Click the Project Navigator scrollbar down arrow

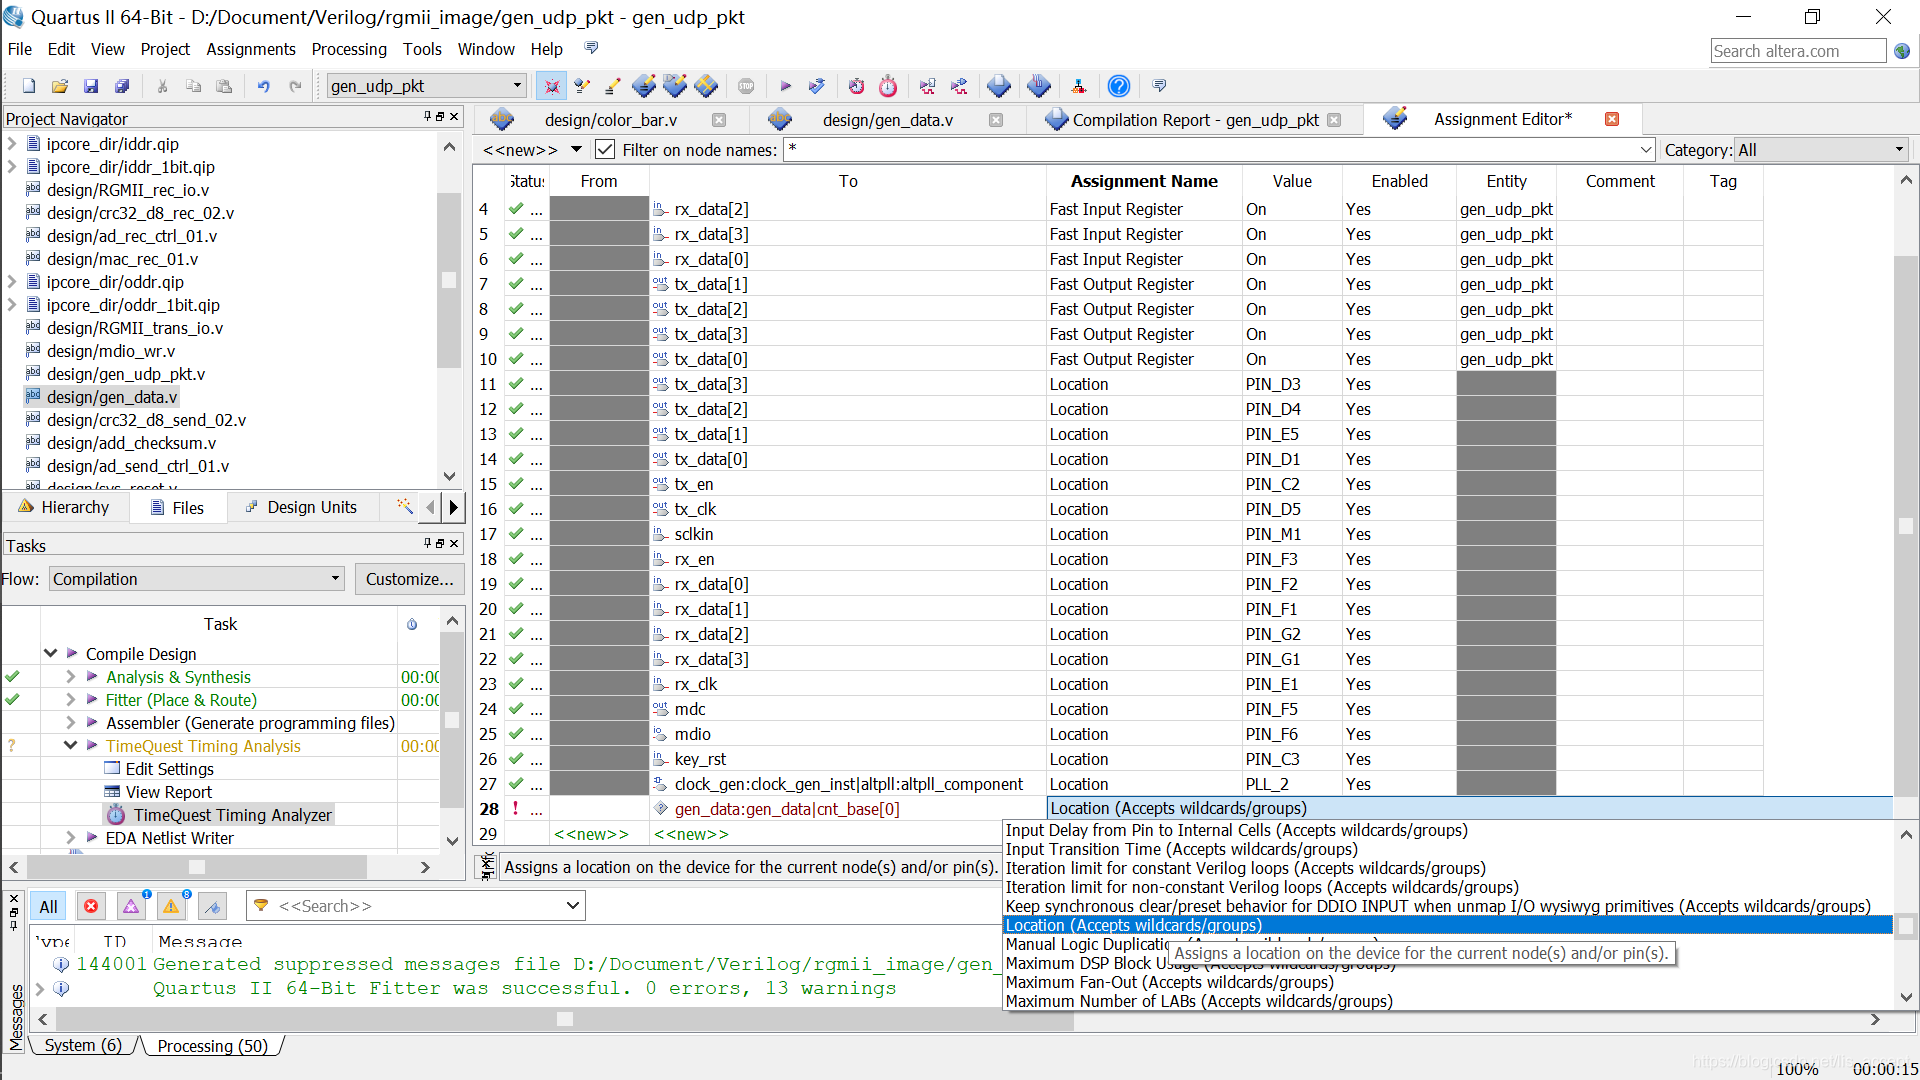[x=449, y=476]
